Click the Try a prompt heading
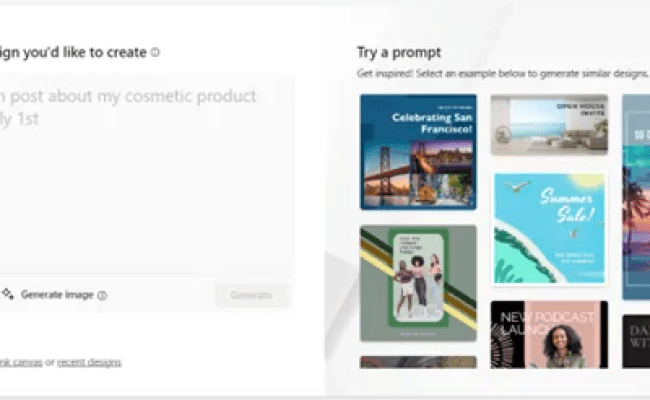Viewport: 650px width, 400px height. [399, 53]
